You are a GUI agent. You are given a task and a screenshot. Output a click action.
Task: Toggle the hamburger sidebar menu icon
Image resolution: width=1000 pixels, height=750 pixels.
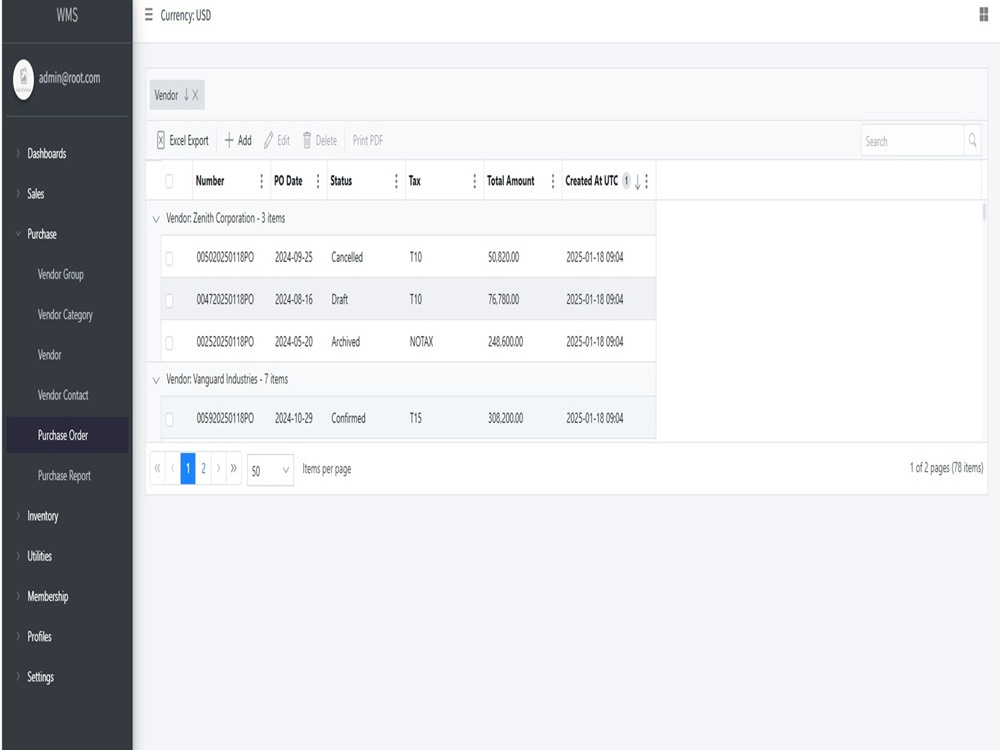(x=149, y=15)
